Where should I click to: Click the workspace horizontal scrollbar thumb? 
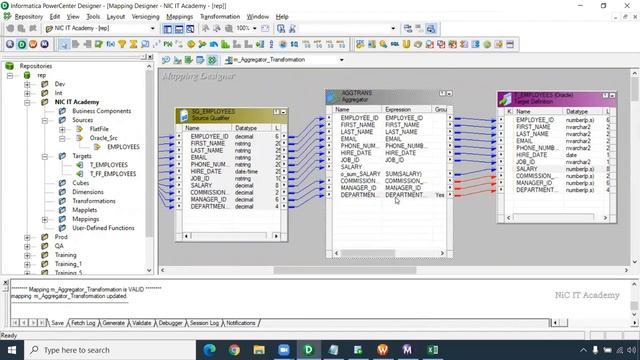pos(345,270)
